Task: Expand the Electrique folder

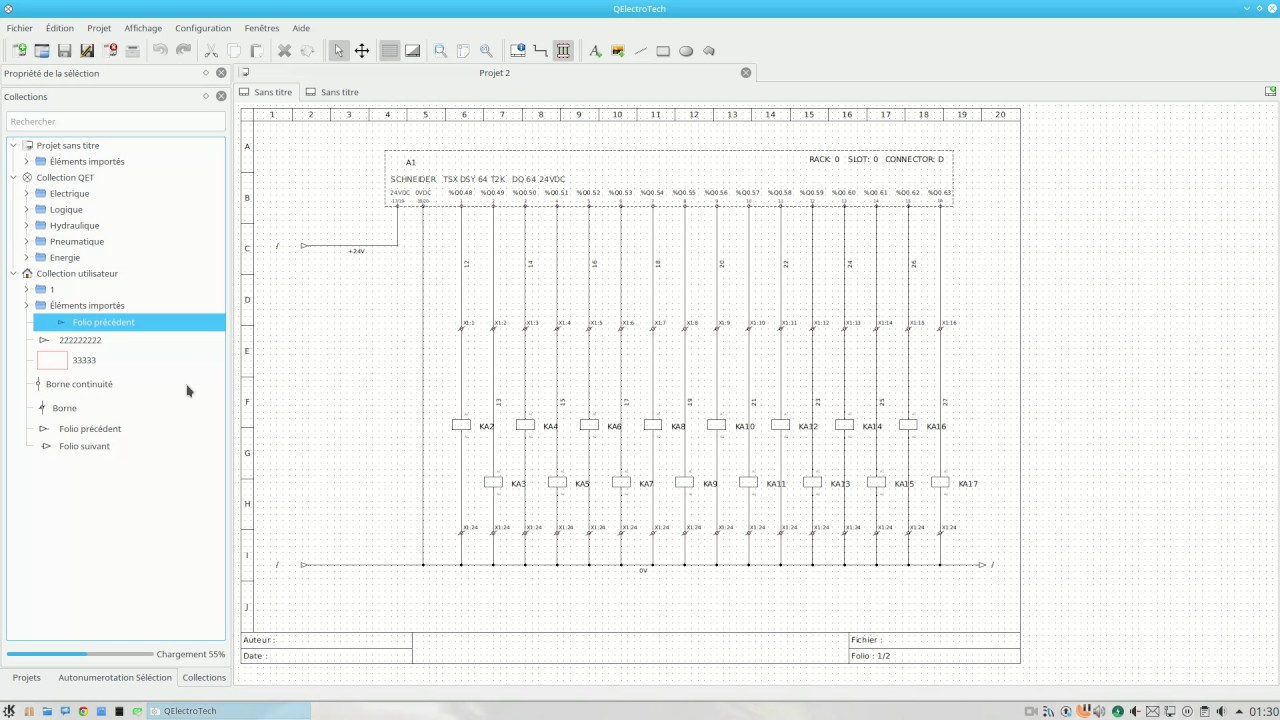Action: 27,193
